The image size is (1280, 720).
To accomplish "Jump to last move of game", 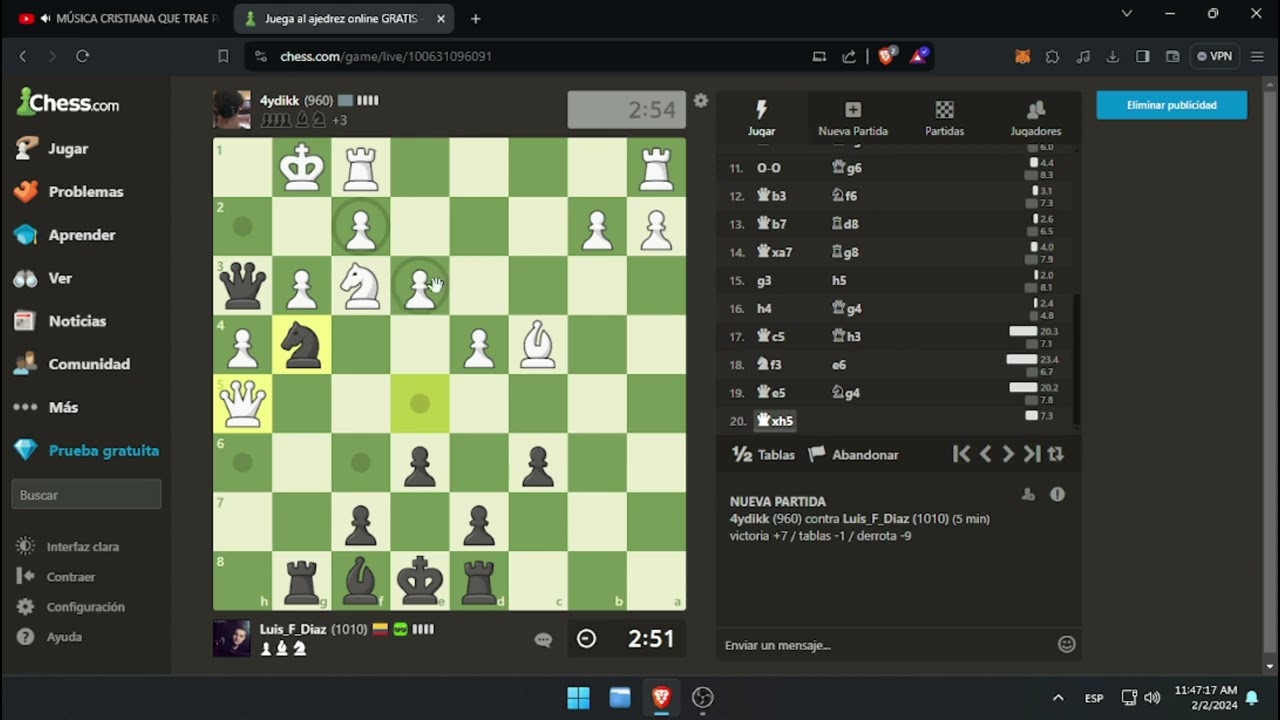I will click(1032, 454).
